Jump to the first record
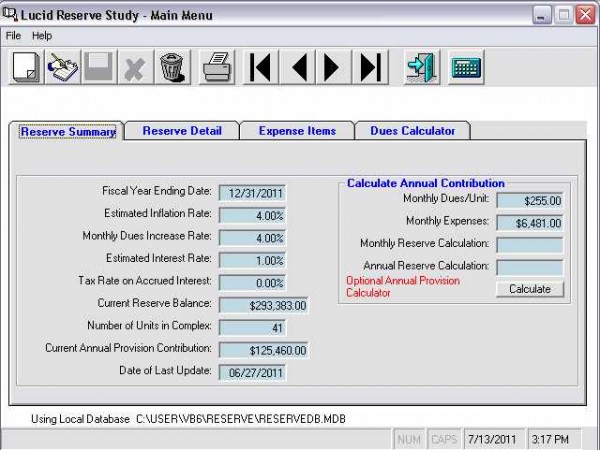 (261, 67)
